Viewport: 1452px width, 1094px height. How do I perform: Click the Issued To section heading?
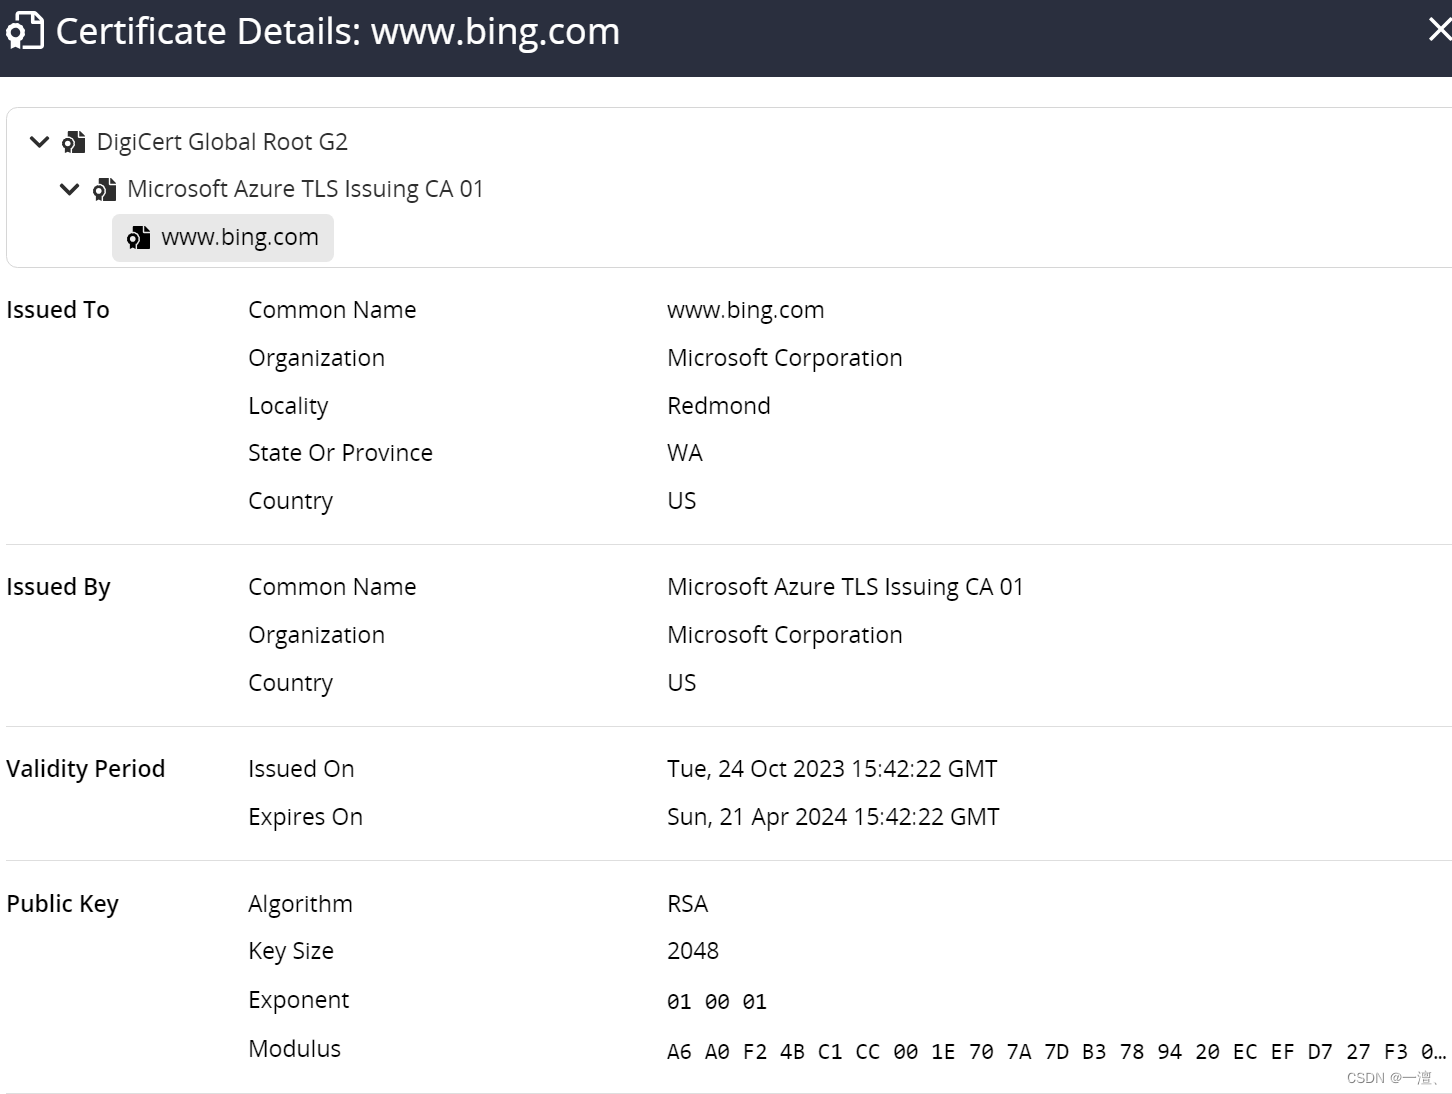58,310
